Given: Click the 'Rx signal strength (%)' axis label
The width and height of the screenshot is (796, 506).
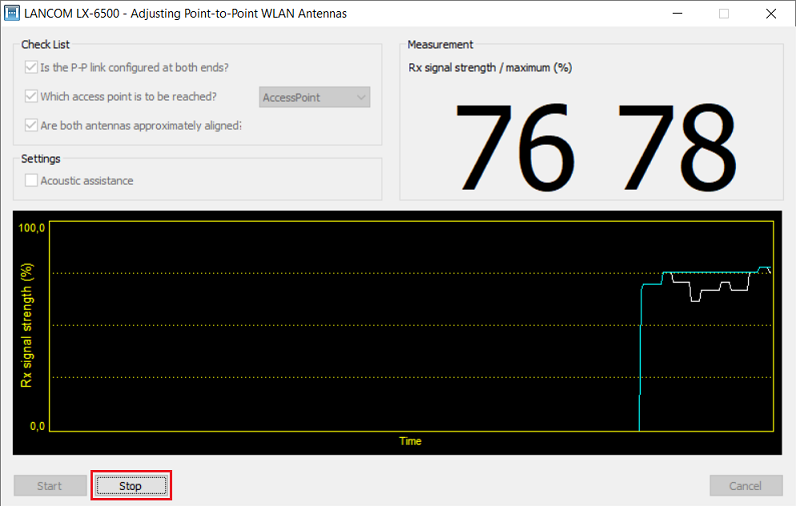Looking at the screenshot, I should 28,326.
